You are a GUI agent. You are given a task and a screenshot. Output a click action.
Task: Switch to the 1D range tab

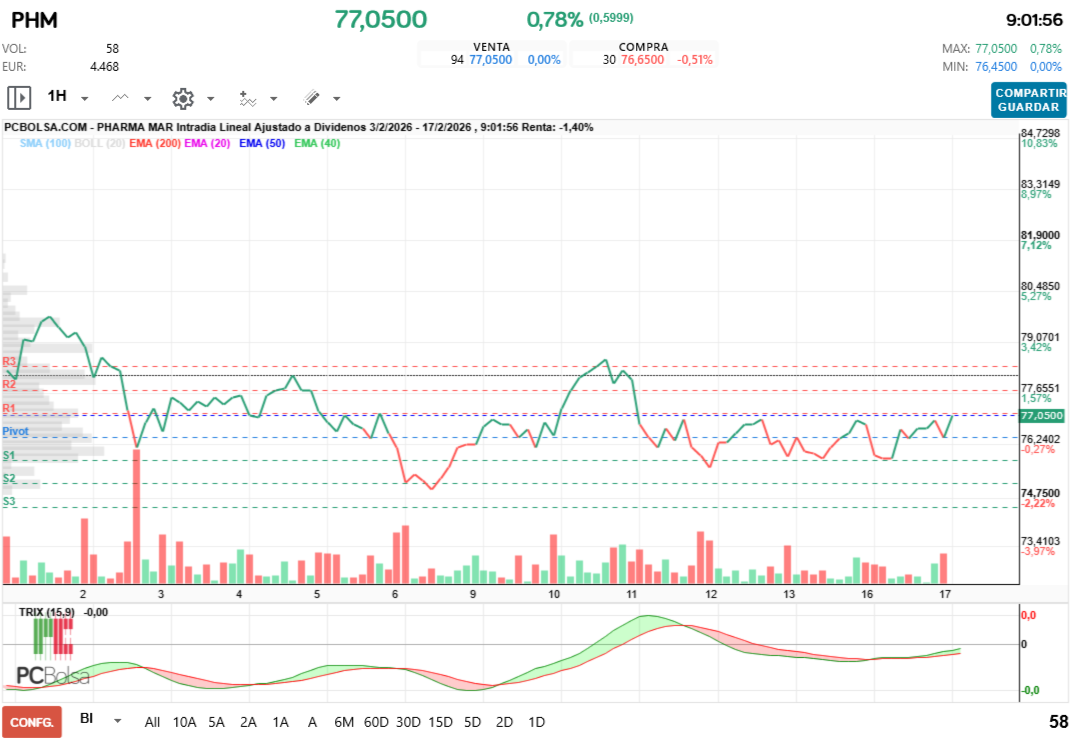point(536,721)
